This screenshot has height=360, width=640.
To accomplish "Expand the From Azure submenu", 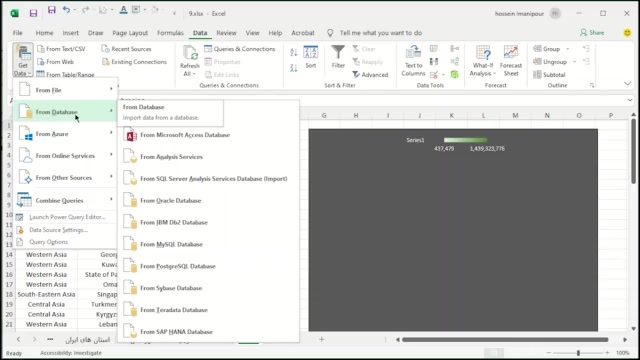I will click(66, 134).
